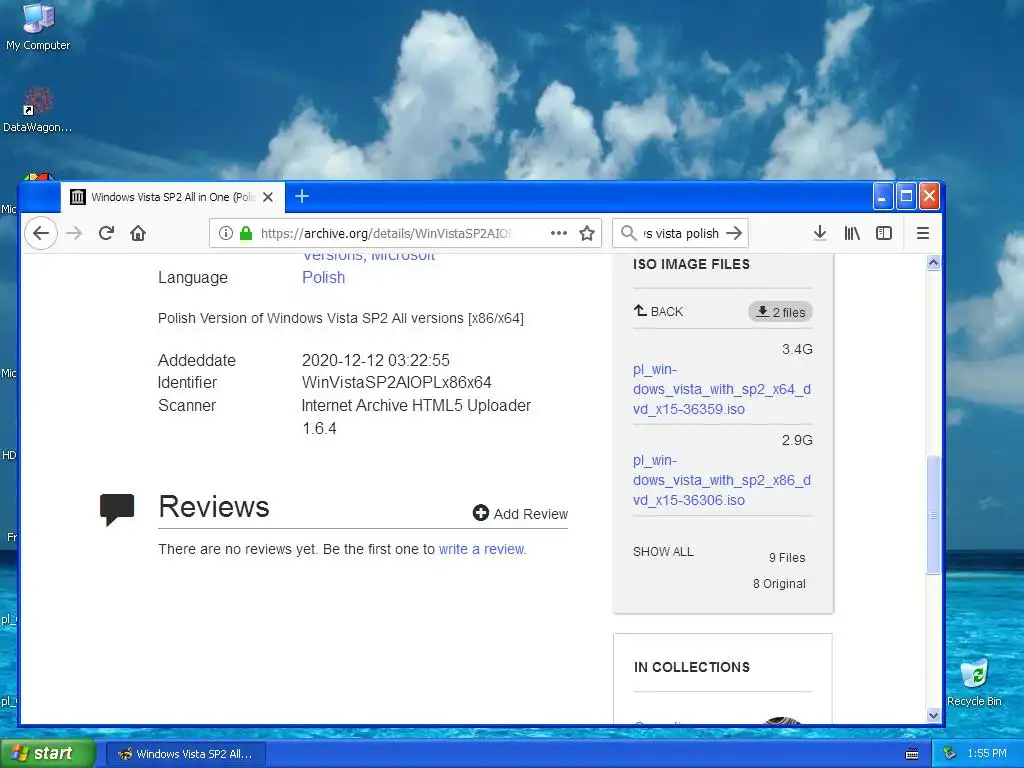Image resolution: width=1024 pixels, height=768 pixels.
Task: Toggle the sidebar view icon
Action: 884,233
